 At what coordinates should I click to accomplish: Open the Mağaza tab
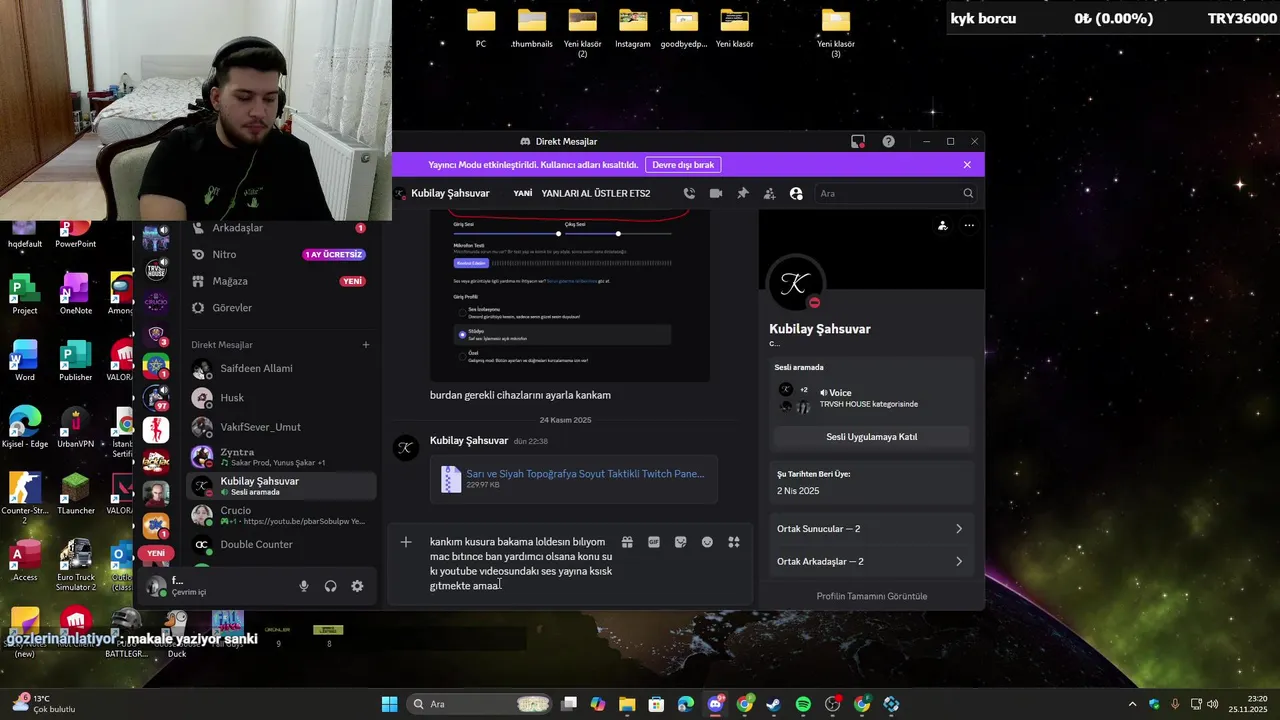tap(279, 281)
